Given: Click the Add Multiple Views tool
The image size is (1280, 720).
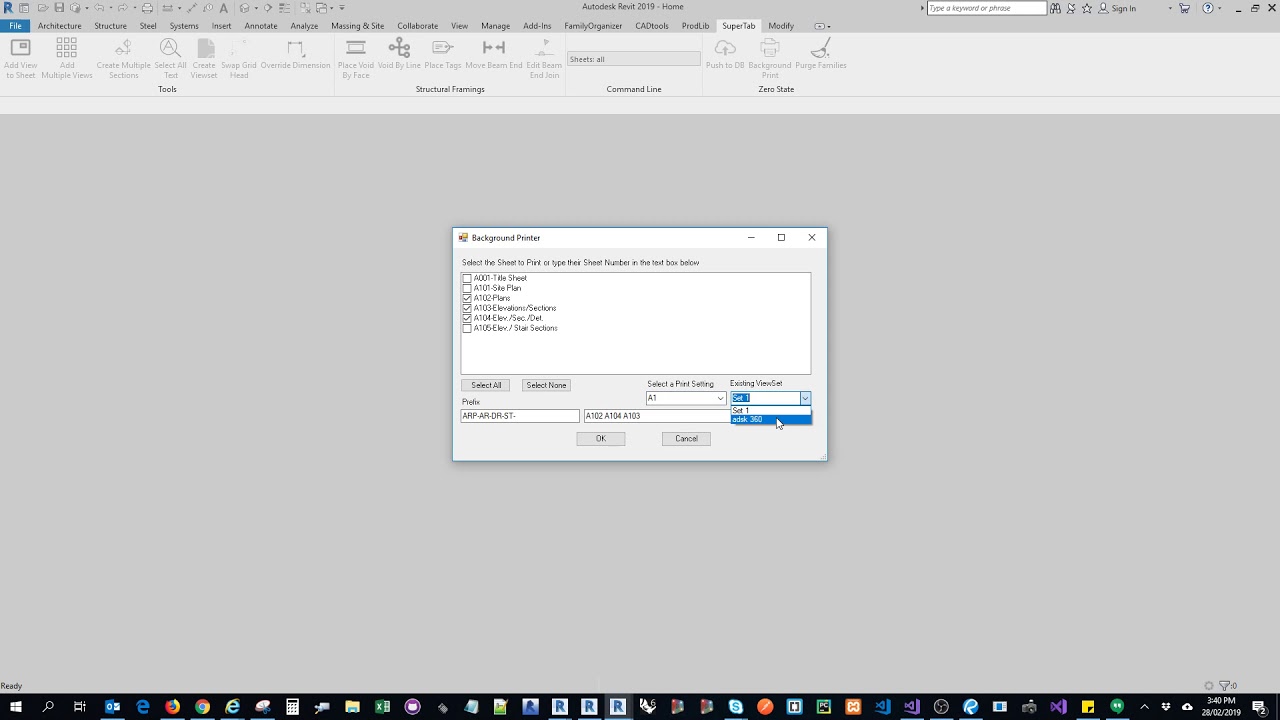Looking at the screenshot, I should [67, 58].
